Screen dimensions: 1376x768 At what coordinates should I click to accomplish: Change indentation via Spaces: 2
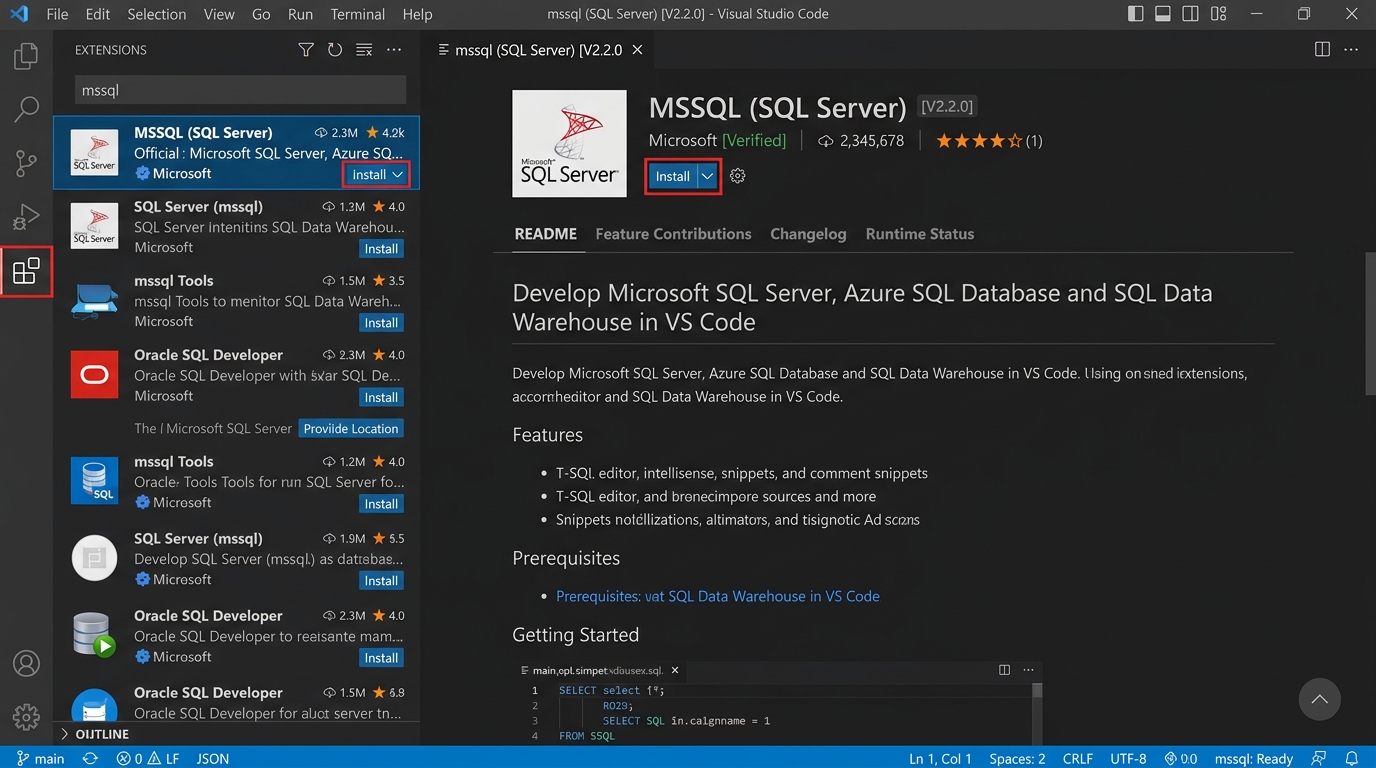point(1017,758)
